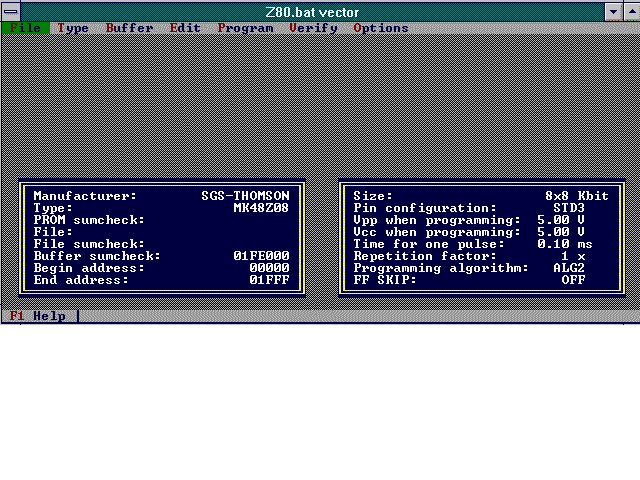Click the File sumcheck: label
The width and height of the screenshot is (640, 480).
tap(89, 244)
